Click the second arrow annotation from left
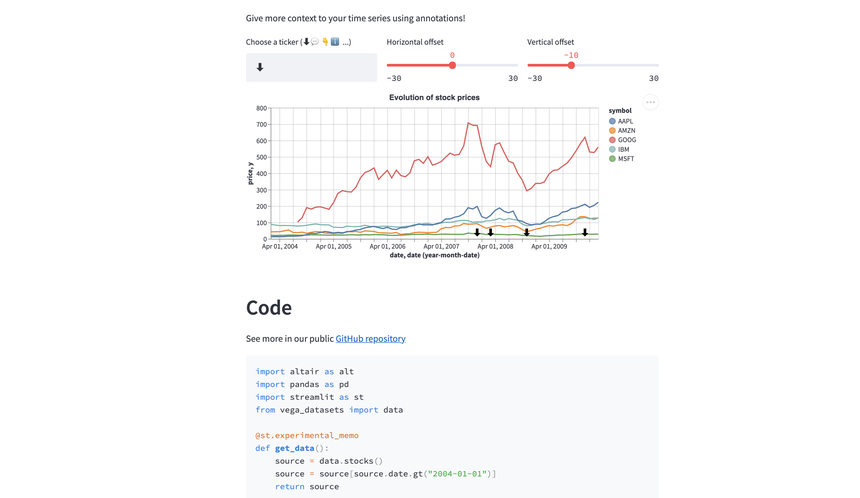 click(491, 232)
